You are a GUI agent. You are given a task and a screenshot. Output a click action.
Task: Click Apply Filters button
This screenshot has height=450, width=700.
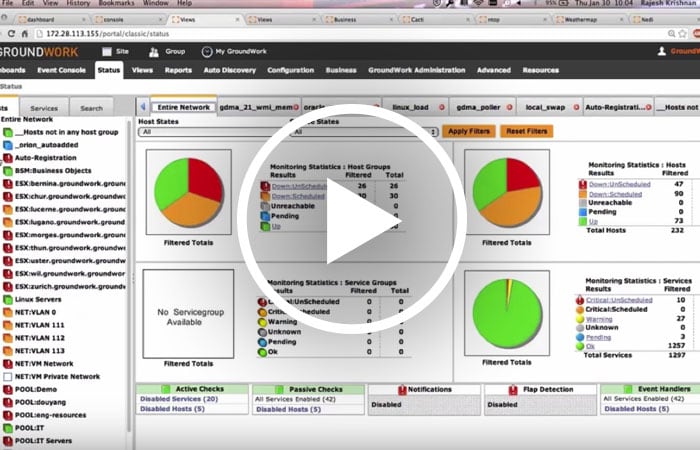point(469,131)
